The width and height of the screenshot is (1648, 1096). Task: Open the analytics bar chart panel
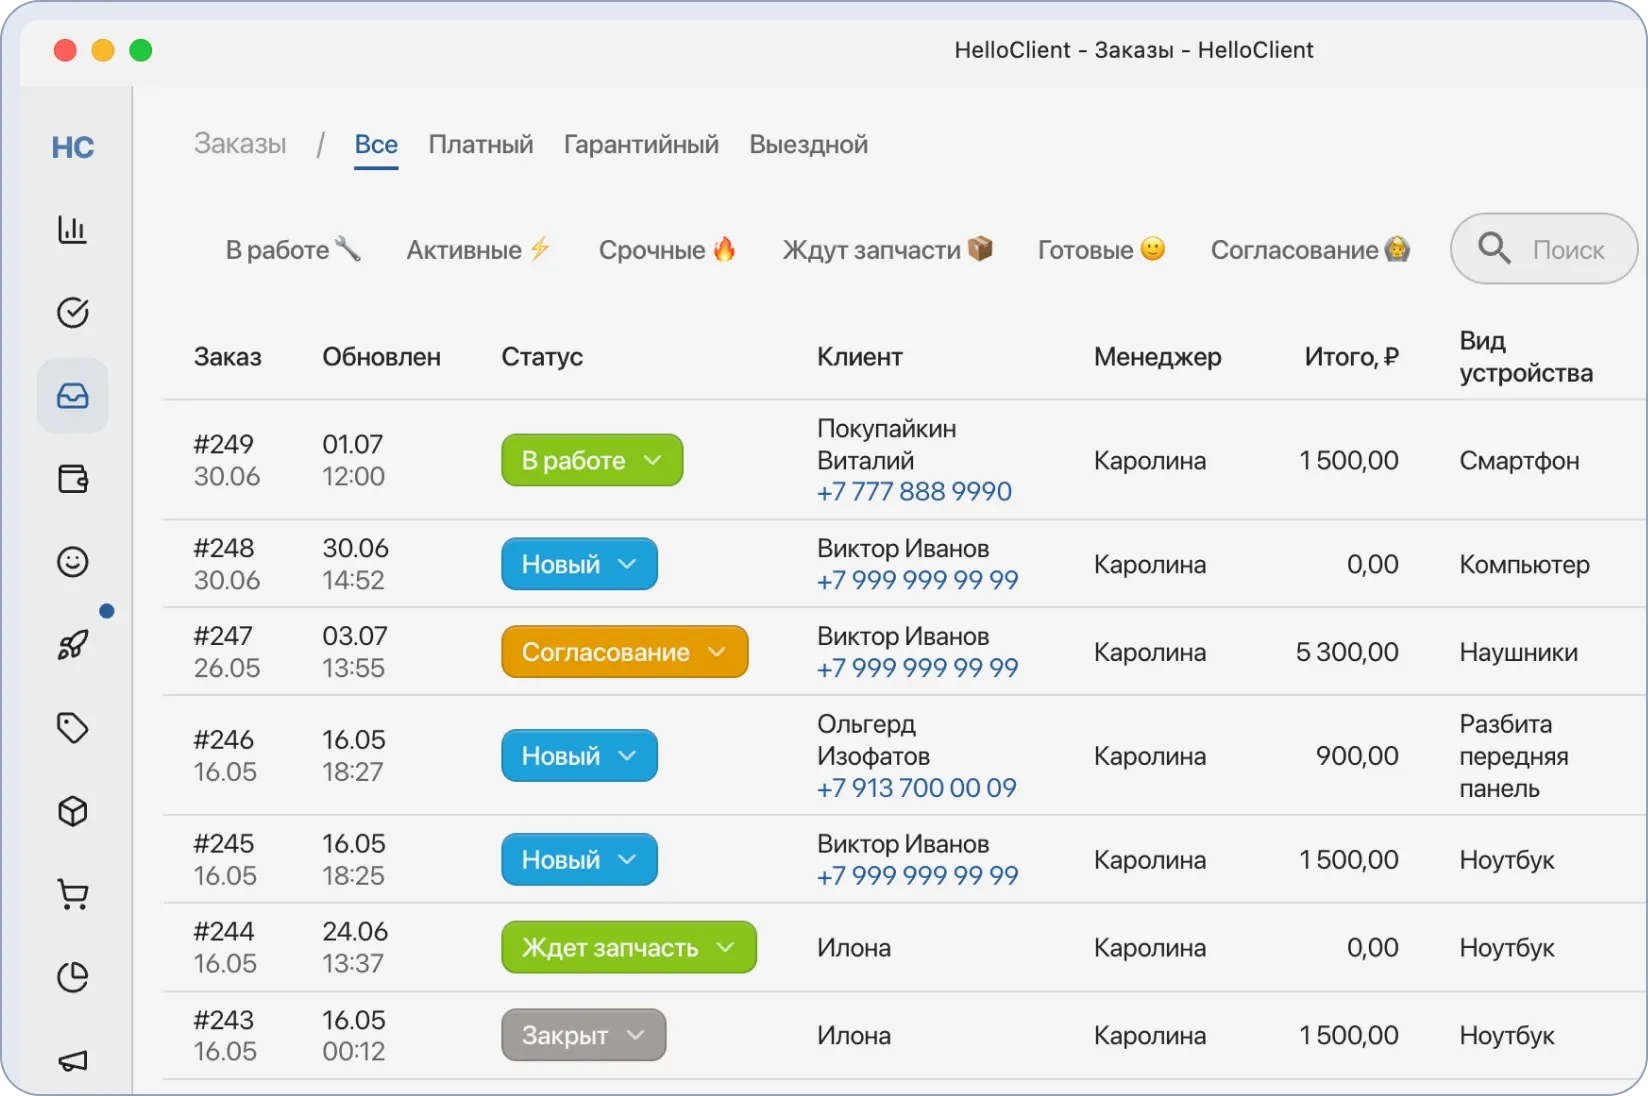click(x=72, y=229)
